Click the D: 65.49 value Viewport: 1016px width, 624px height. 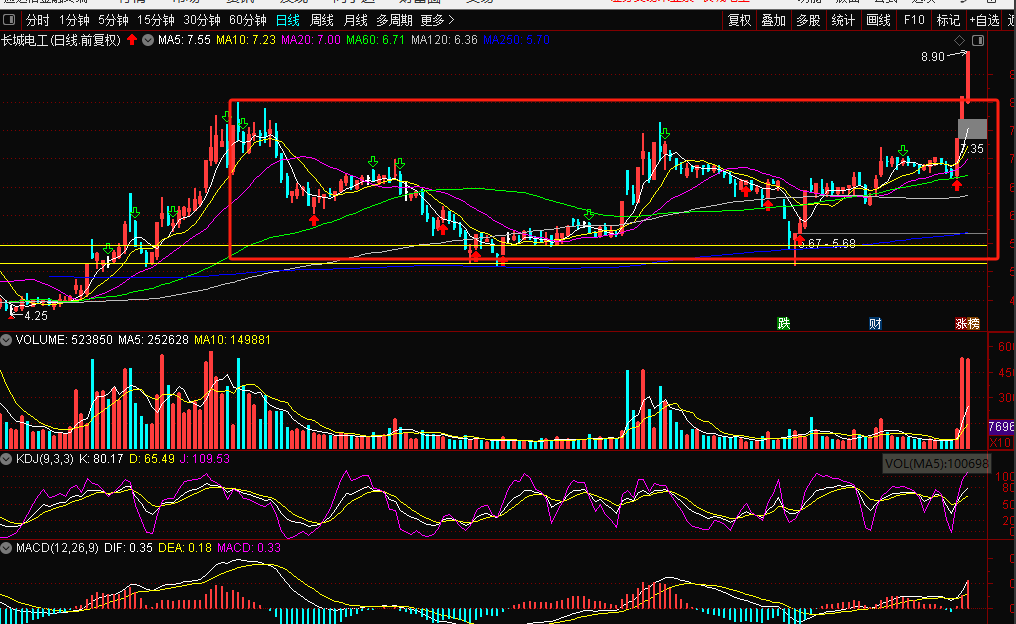tap(152, 459)
